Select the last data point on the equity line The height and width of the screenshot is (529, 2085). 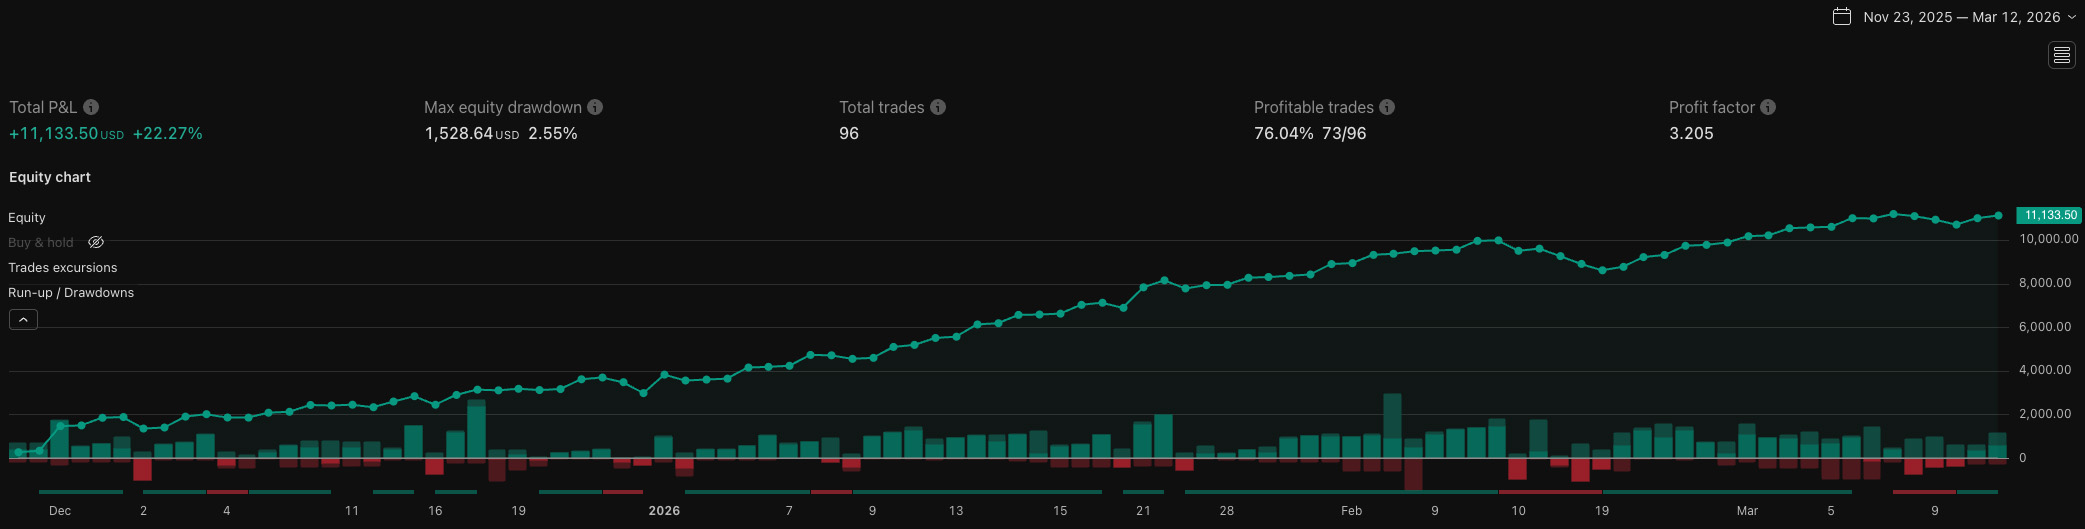[1998, 215]
